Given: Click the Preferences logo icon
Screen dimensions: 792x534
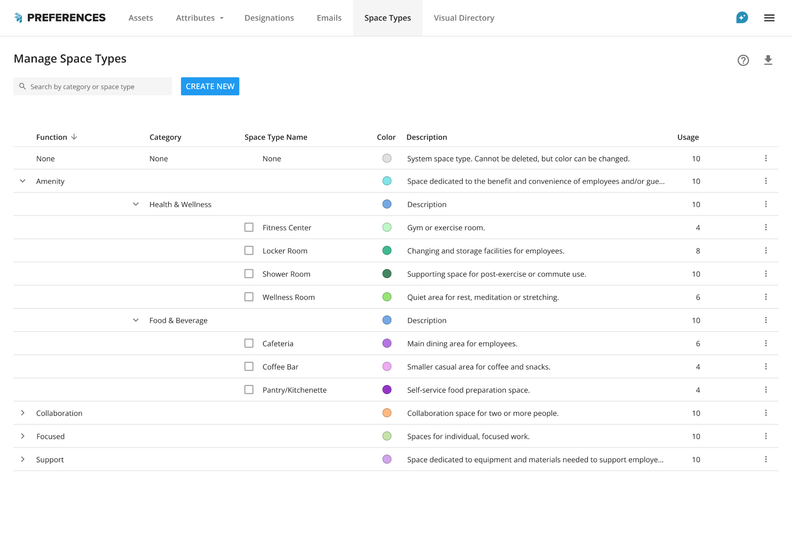Looking at the screenshot, I should [x=18, y=18].
